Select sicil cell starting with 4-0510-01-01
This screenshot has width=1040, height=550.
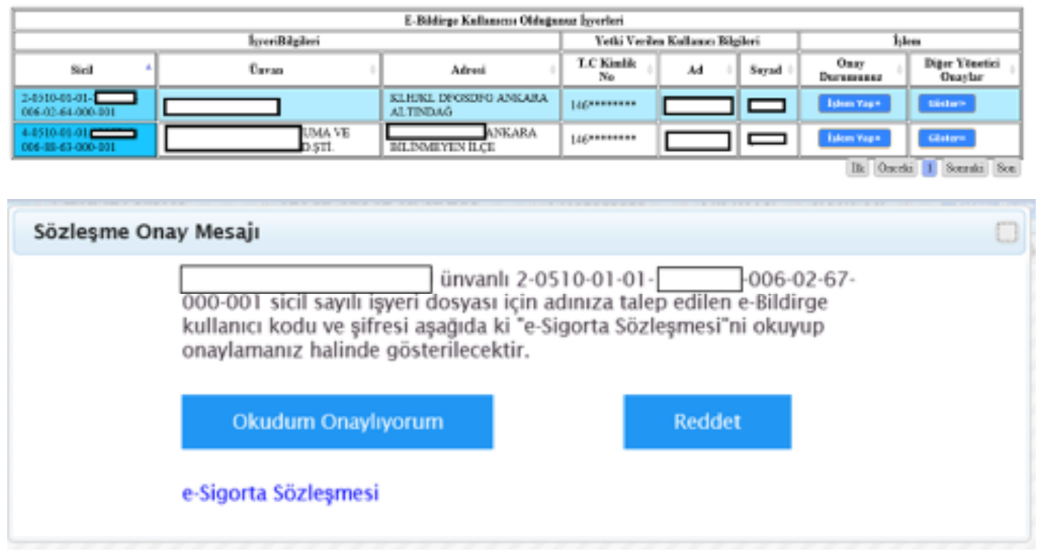click(x=84, y=139)
